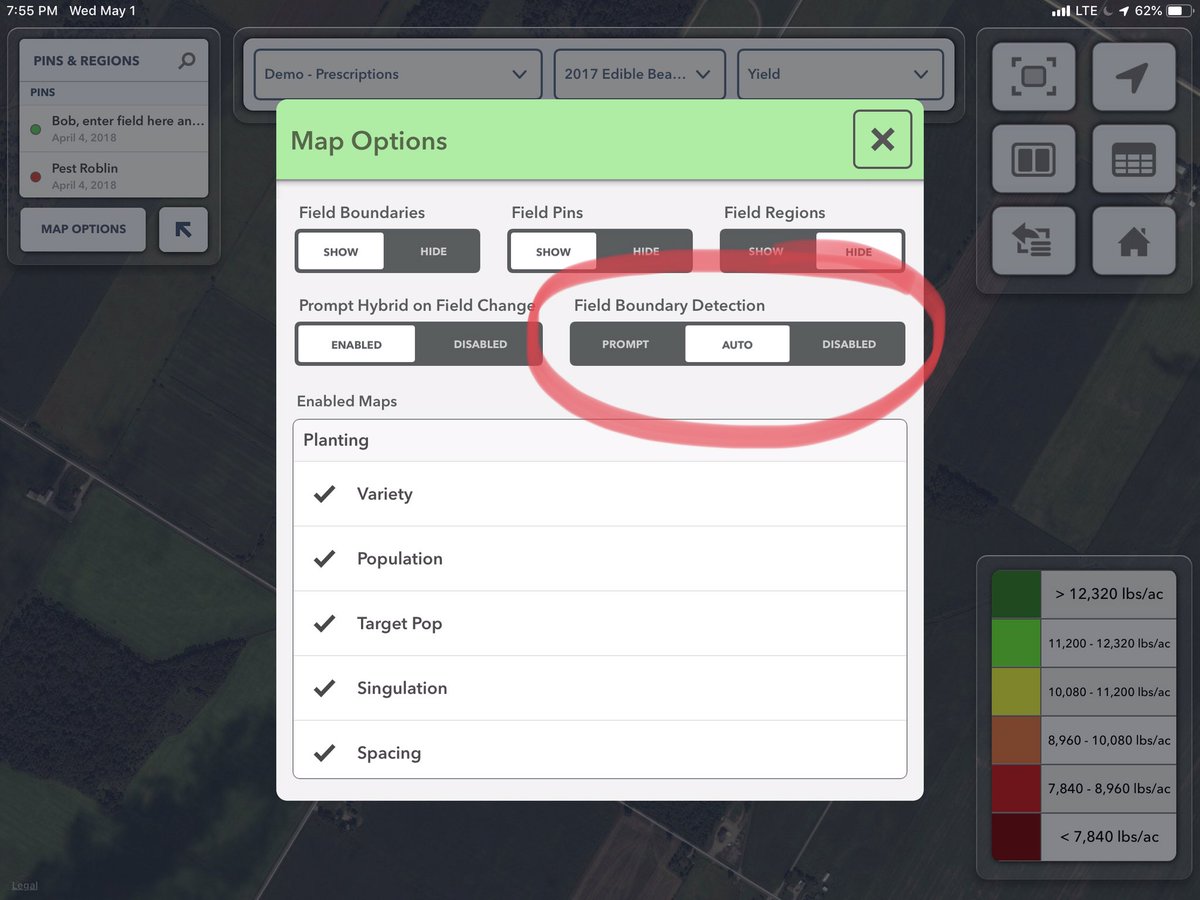Image resolution: width=1200 pixels, height=900 pixels.
Task: Tap the battery 62% status indicator
Action: 1162,11
